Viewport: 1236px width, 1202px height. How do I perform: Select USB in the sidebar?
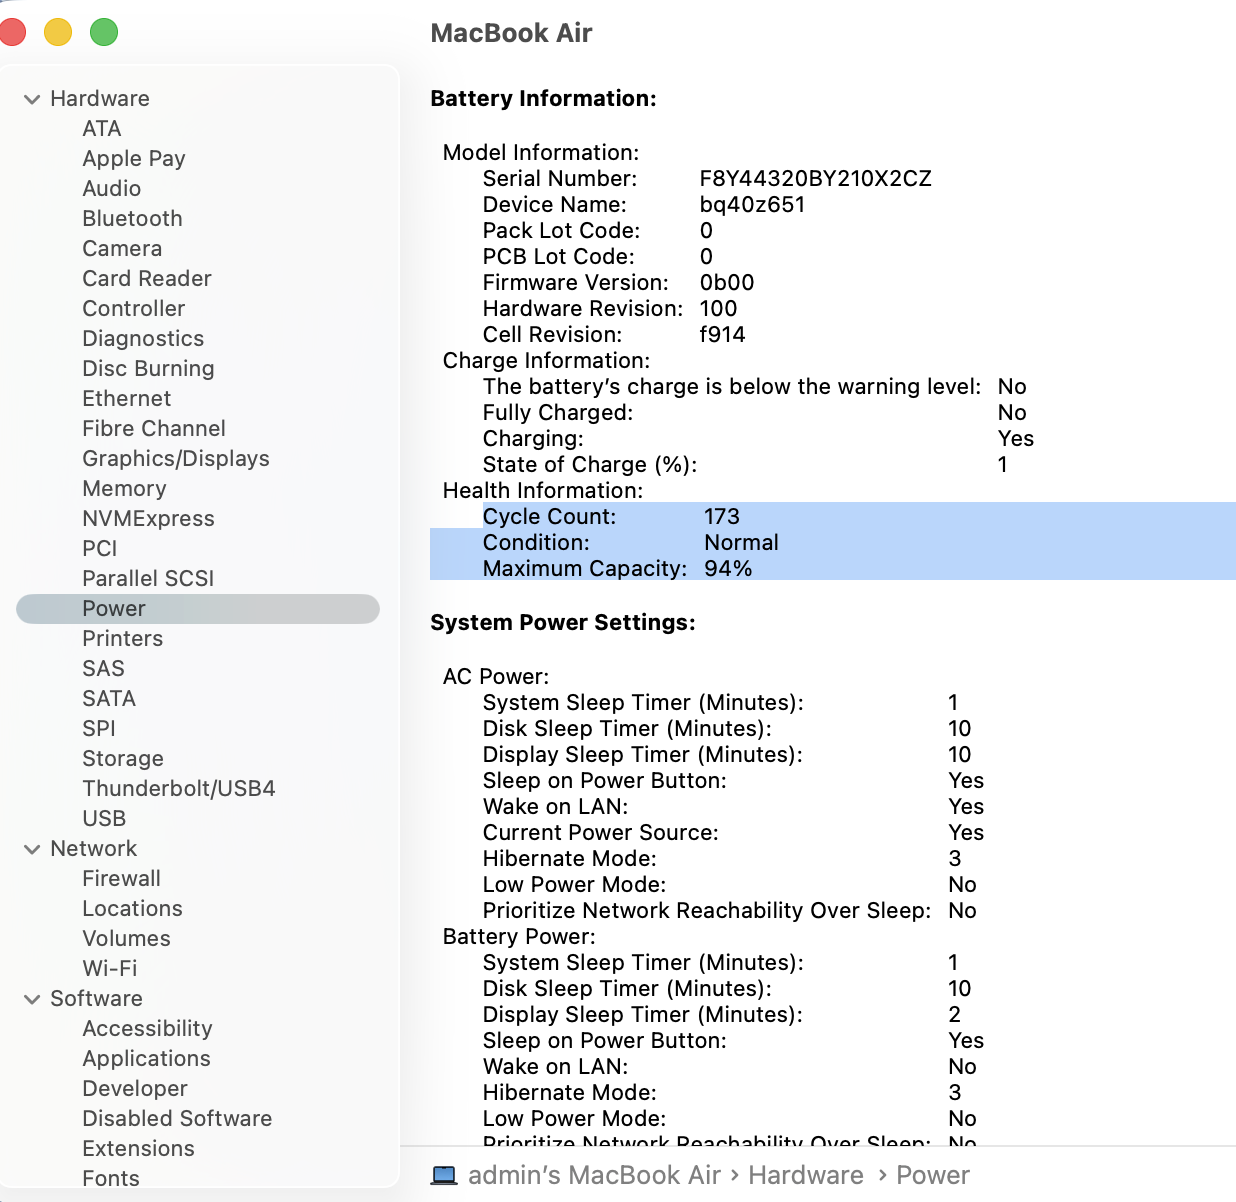[x=104, y=819]
